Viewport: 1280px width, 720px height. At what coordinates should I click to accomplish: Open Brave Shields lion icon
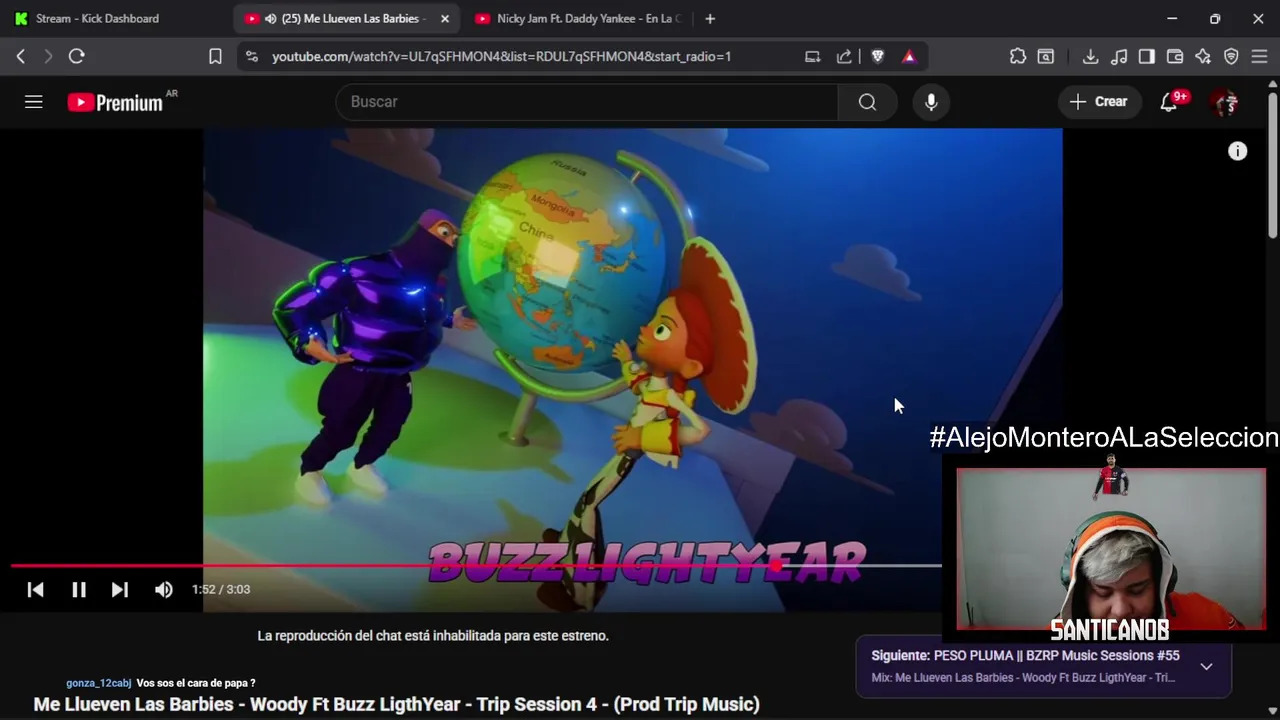click(x=878, y=57)
